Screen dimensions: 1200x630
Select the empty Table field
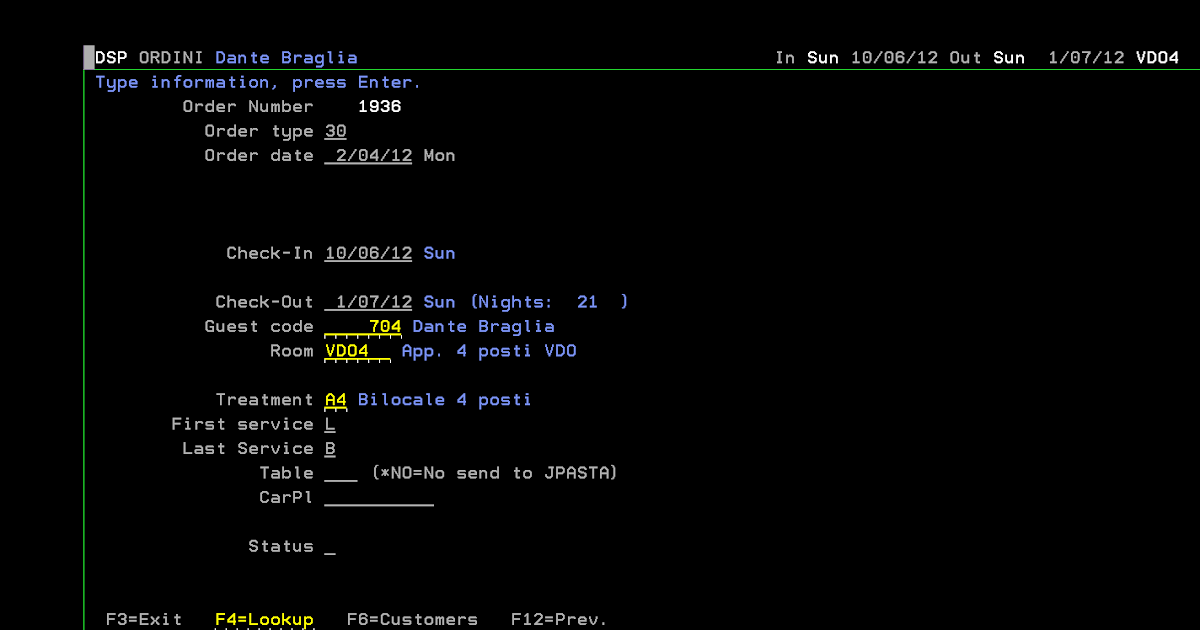[x=340, y=472]
